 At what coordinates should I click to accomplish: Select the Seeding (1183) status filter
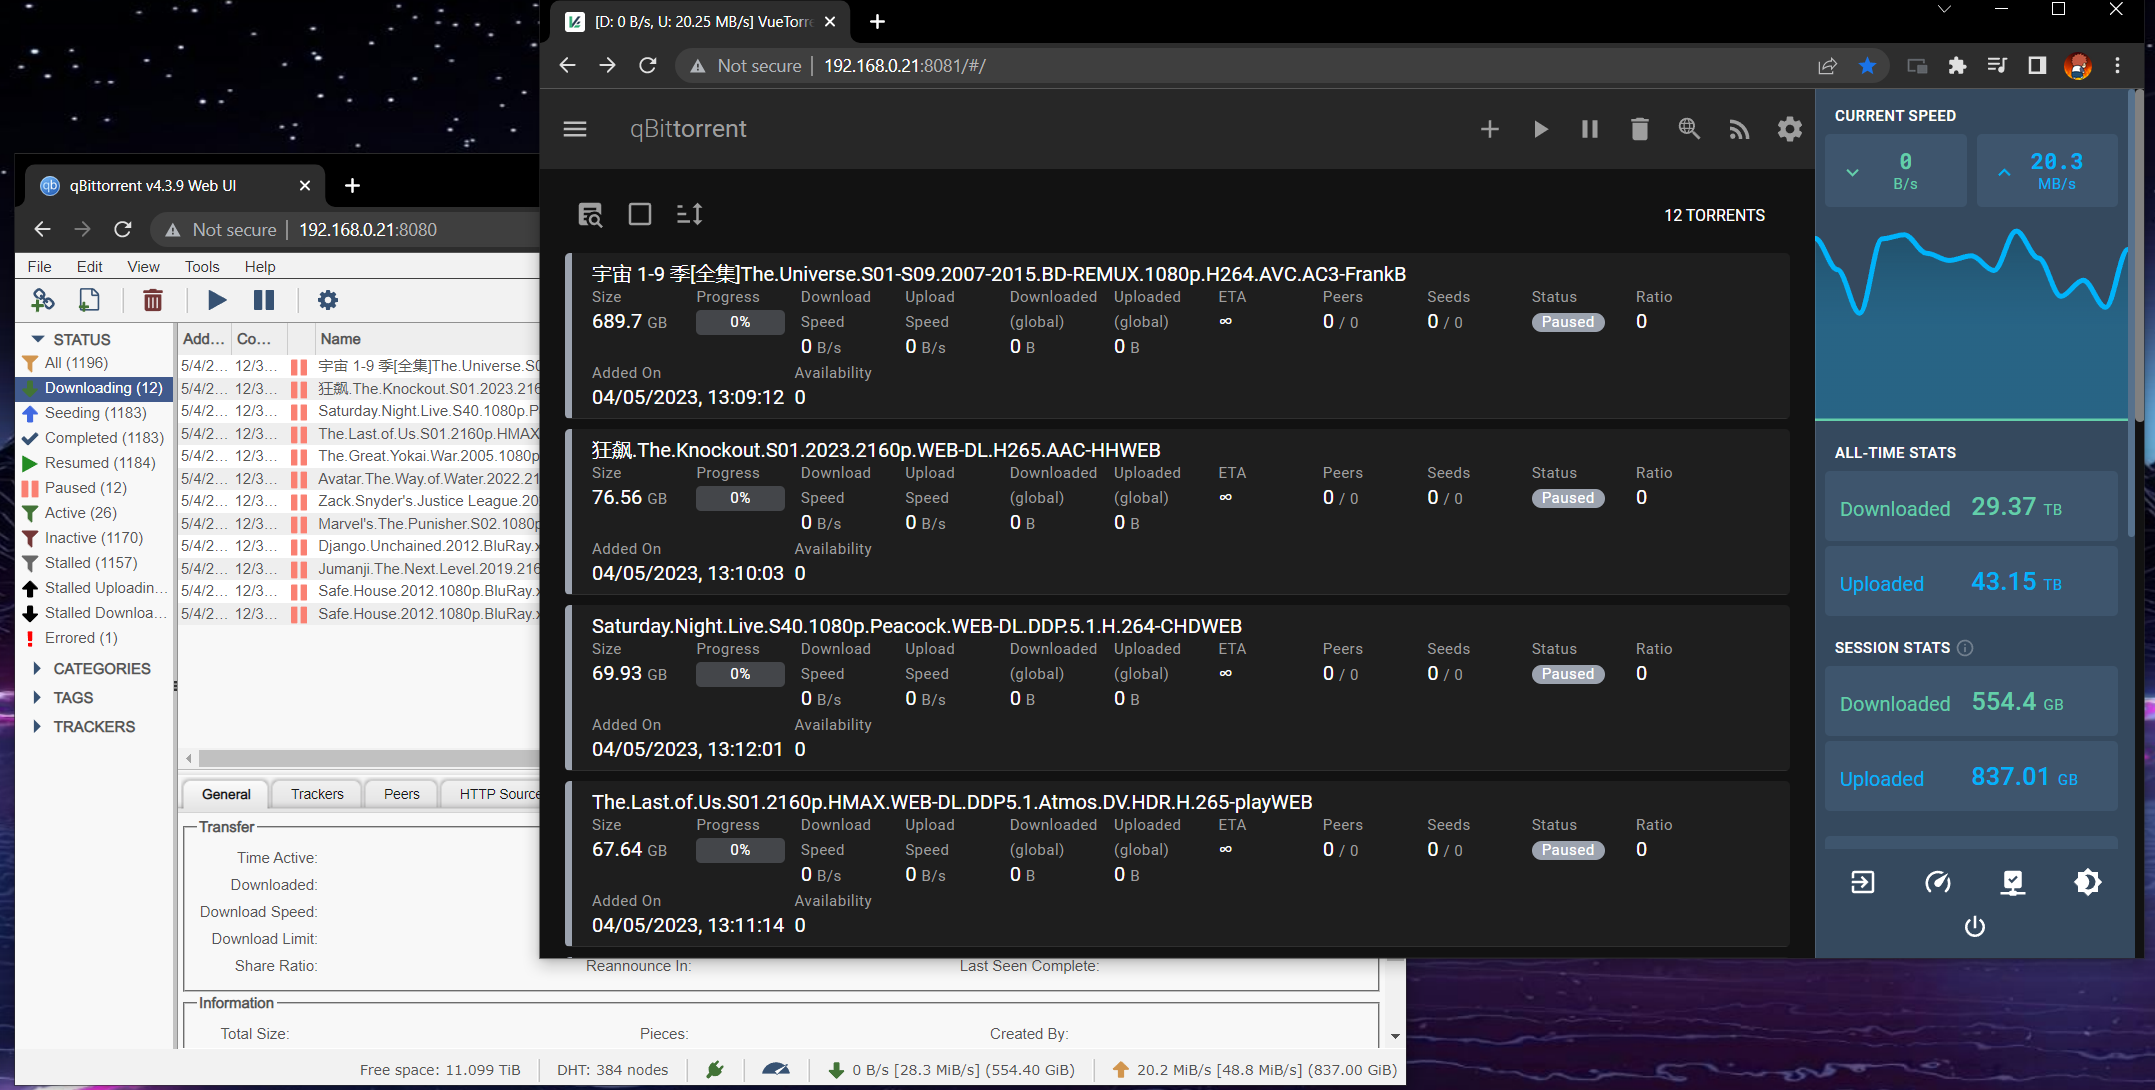click(95, 413)
